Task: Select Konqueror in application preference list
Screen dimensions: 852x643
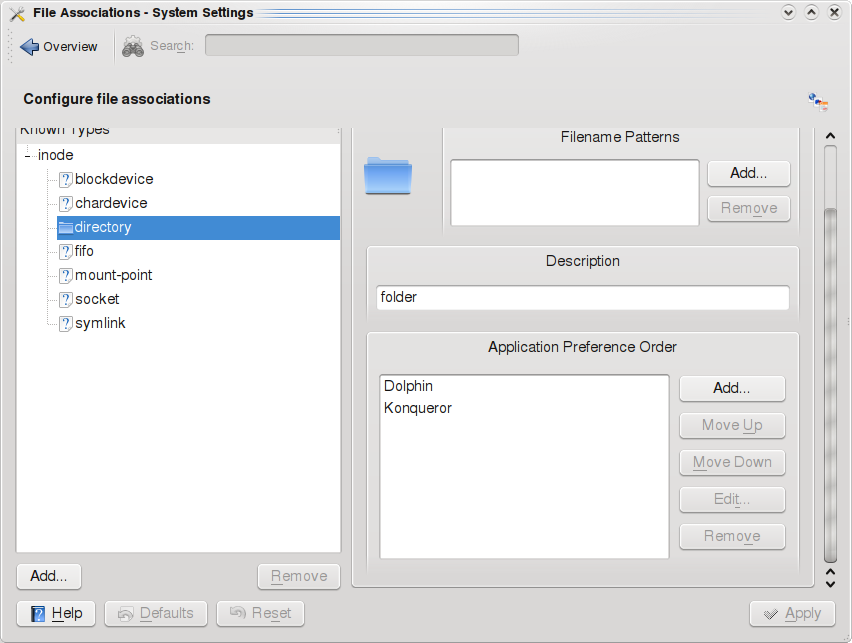Action: coord(418,408)
